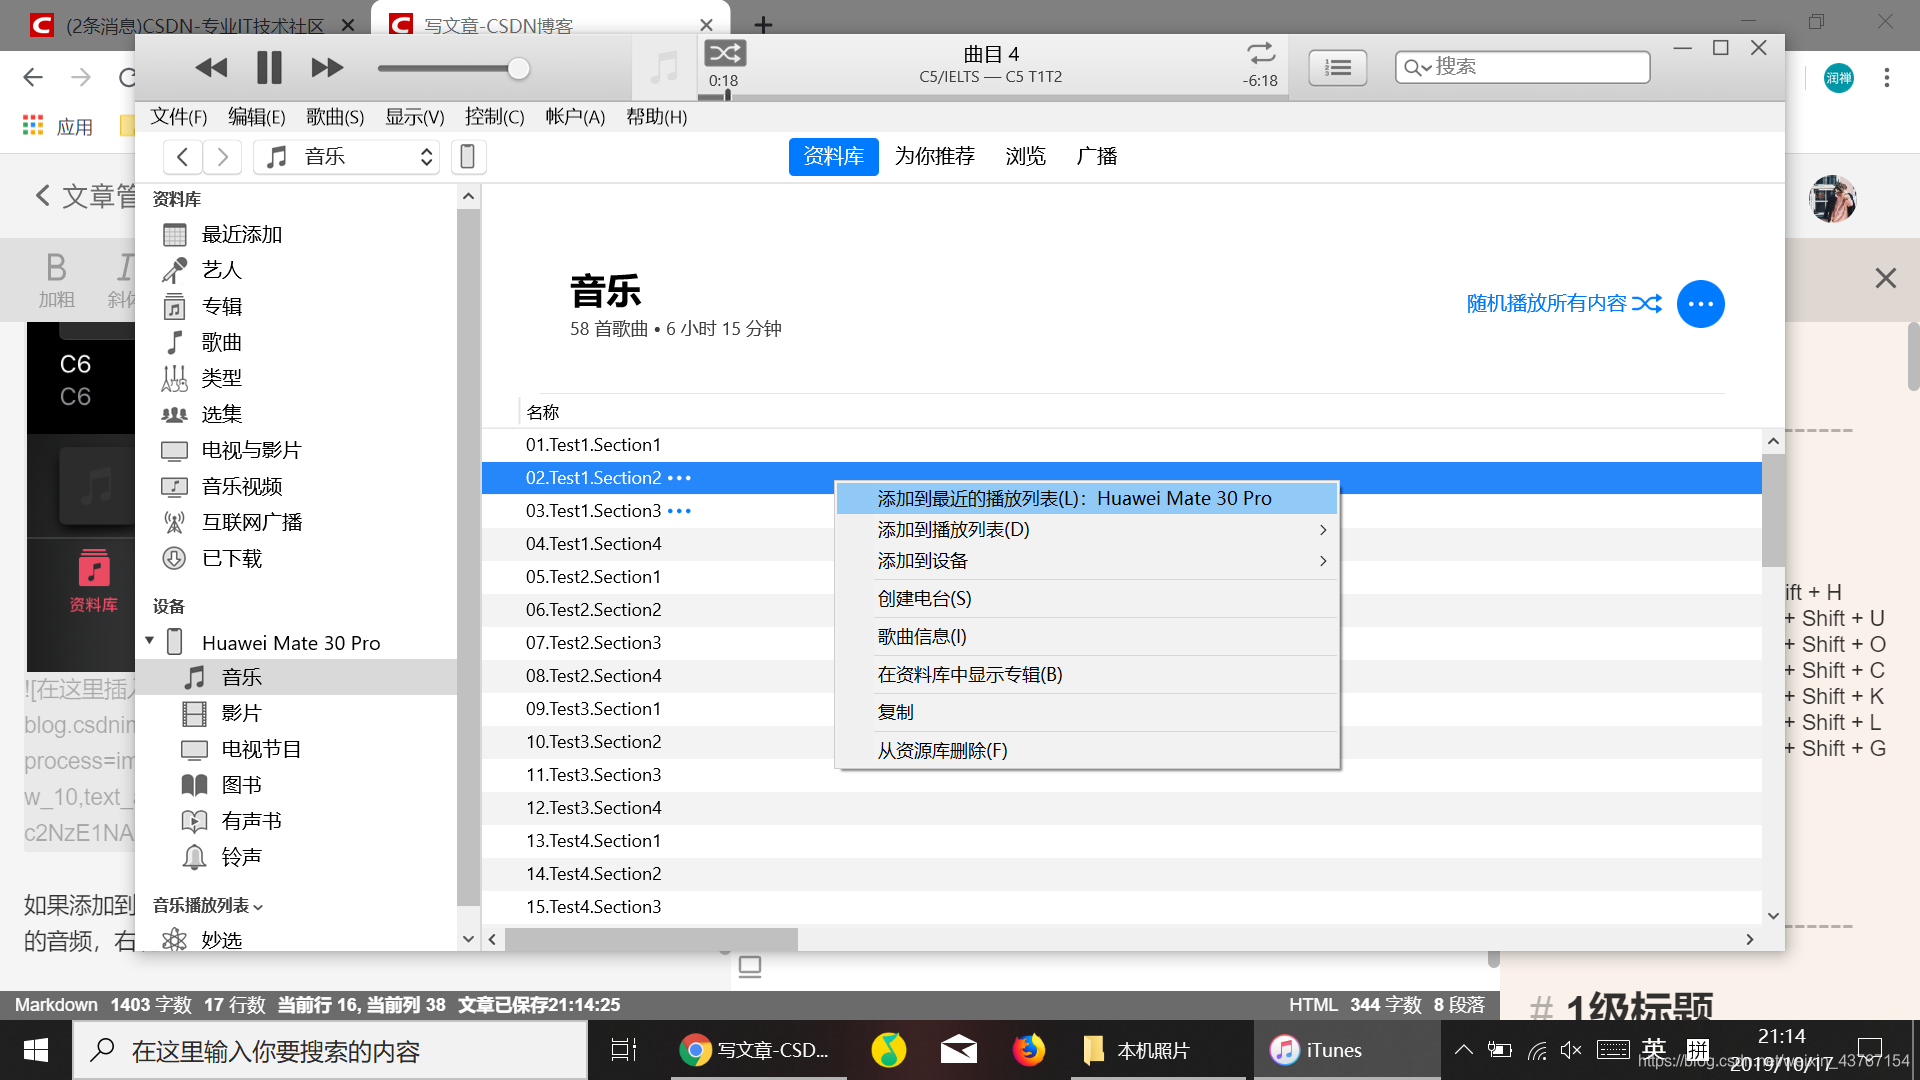Select 类型 genre icon in sidebar

(175, 379)
